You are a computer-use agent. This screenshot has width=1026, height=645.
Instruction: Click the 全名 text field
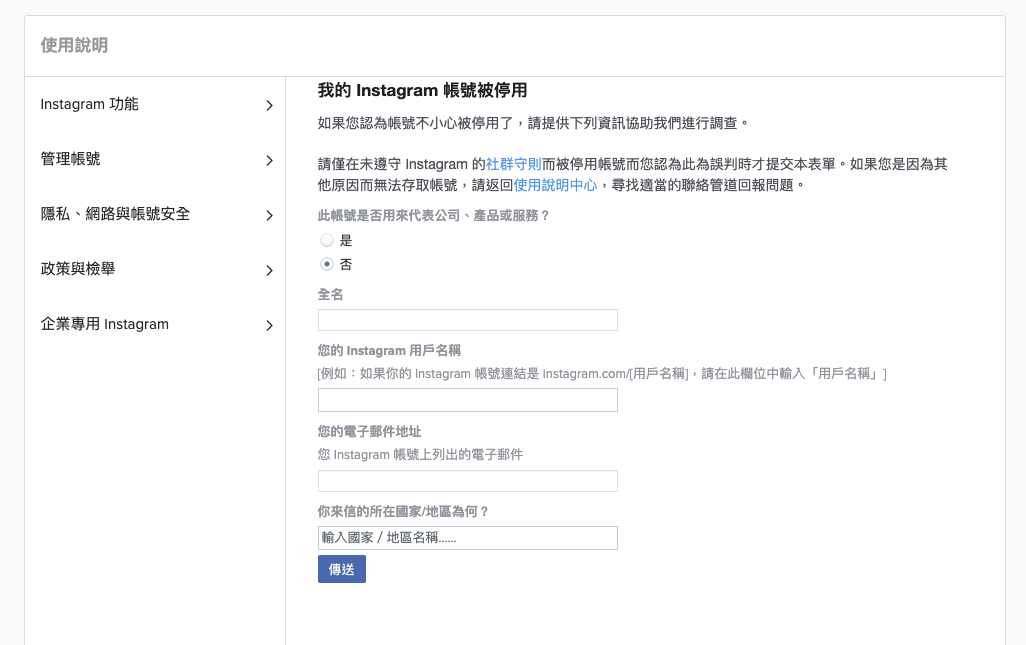pos(467,320)
